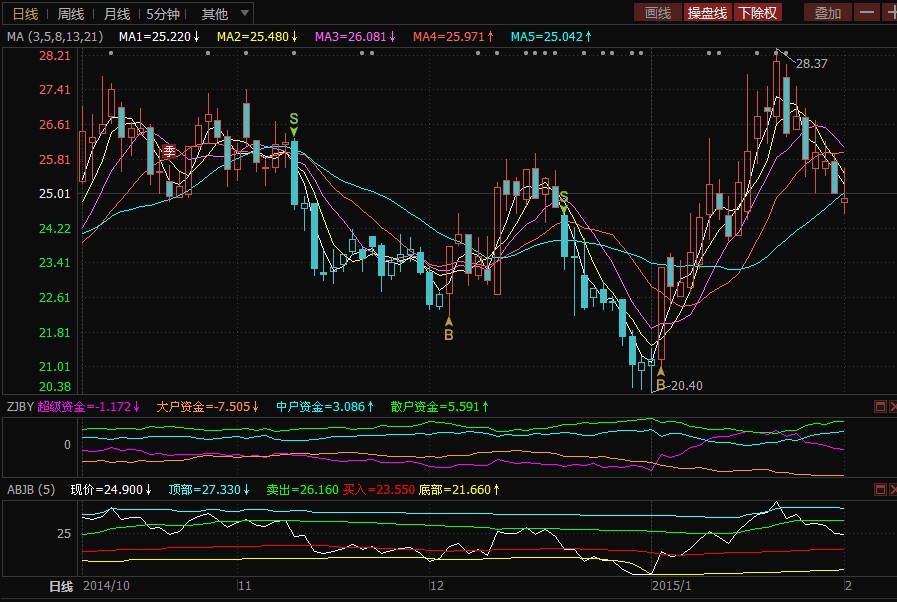The image size is (897, 602).
Task: Click the plus zoom-in button
Action: [889, 13]
